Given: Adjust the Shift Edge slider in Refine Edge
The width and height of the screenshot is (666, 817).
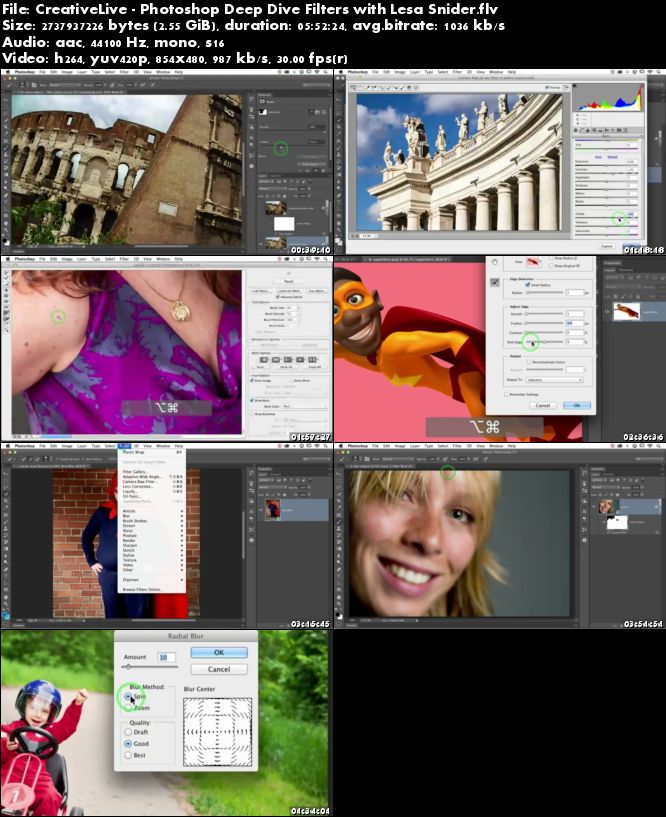Looking at the screenshot, I should [544, 342].
